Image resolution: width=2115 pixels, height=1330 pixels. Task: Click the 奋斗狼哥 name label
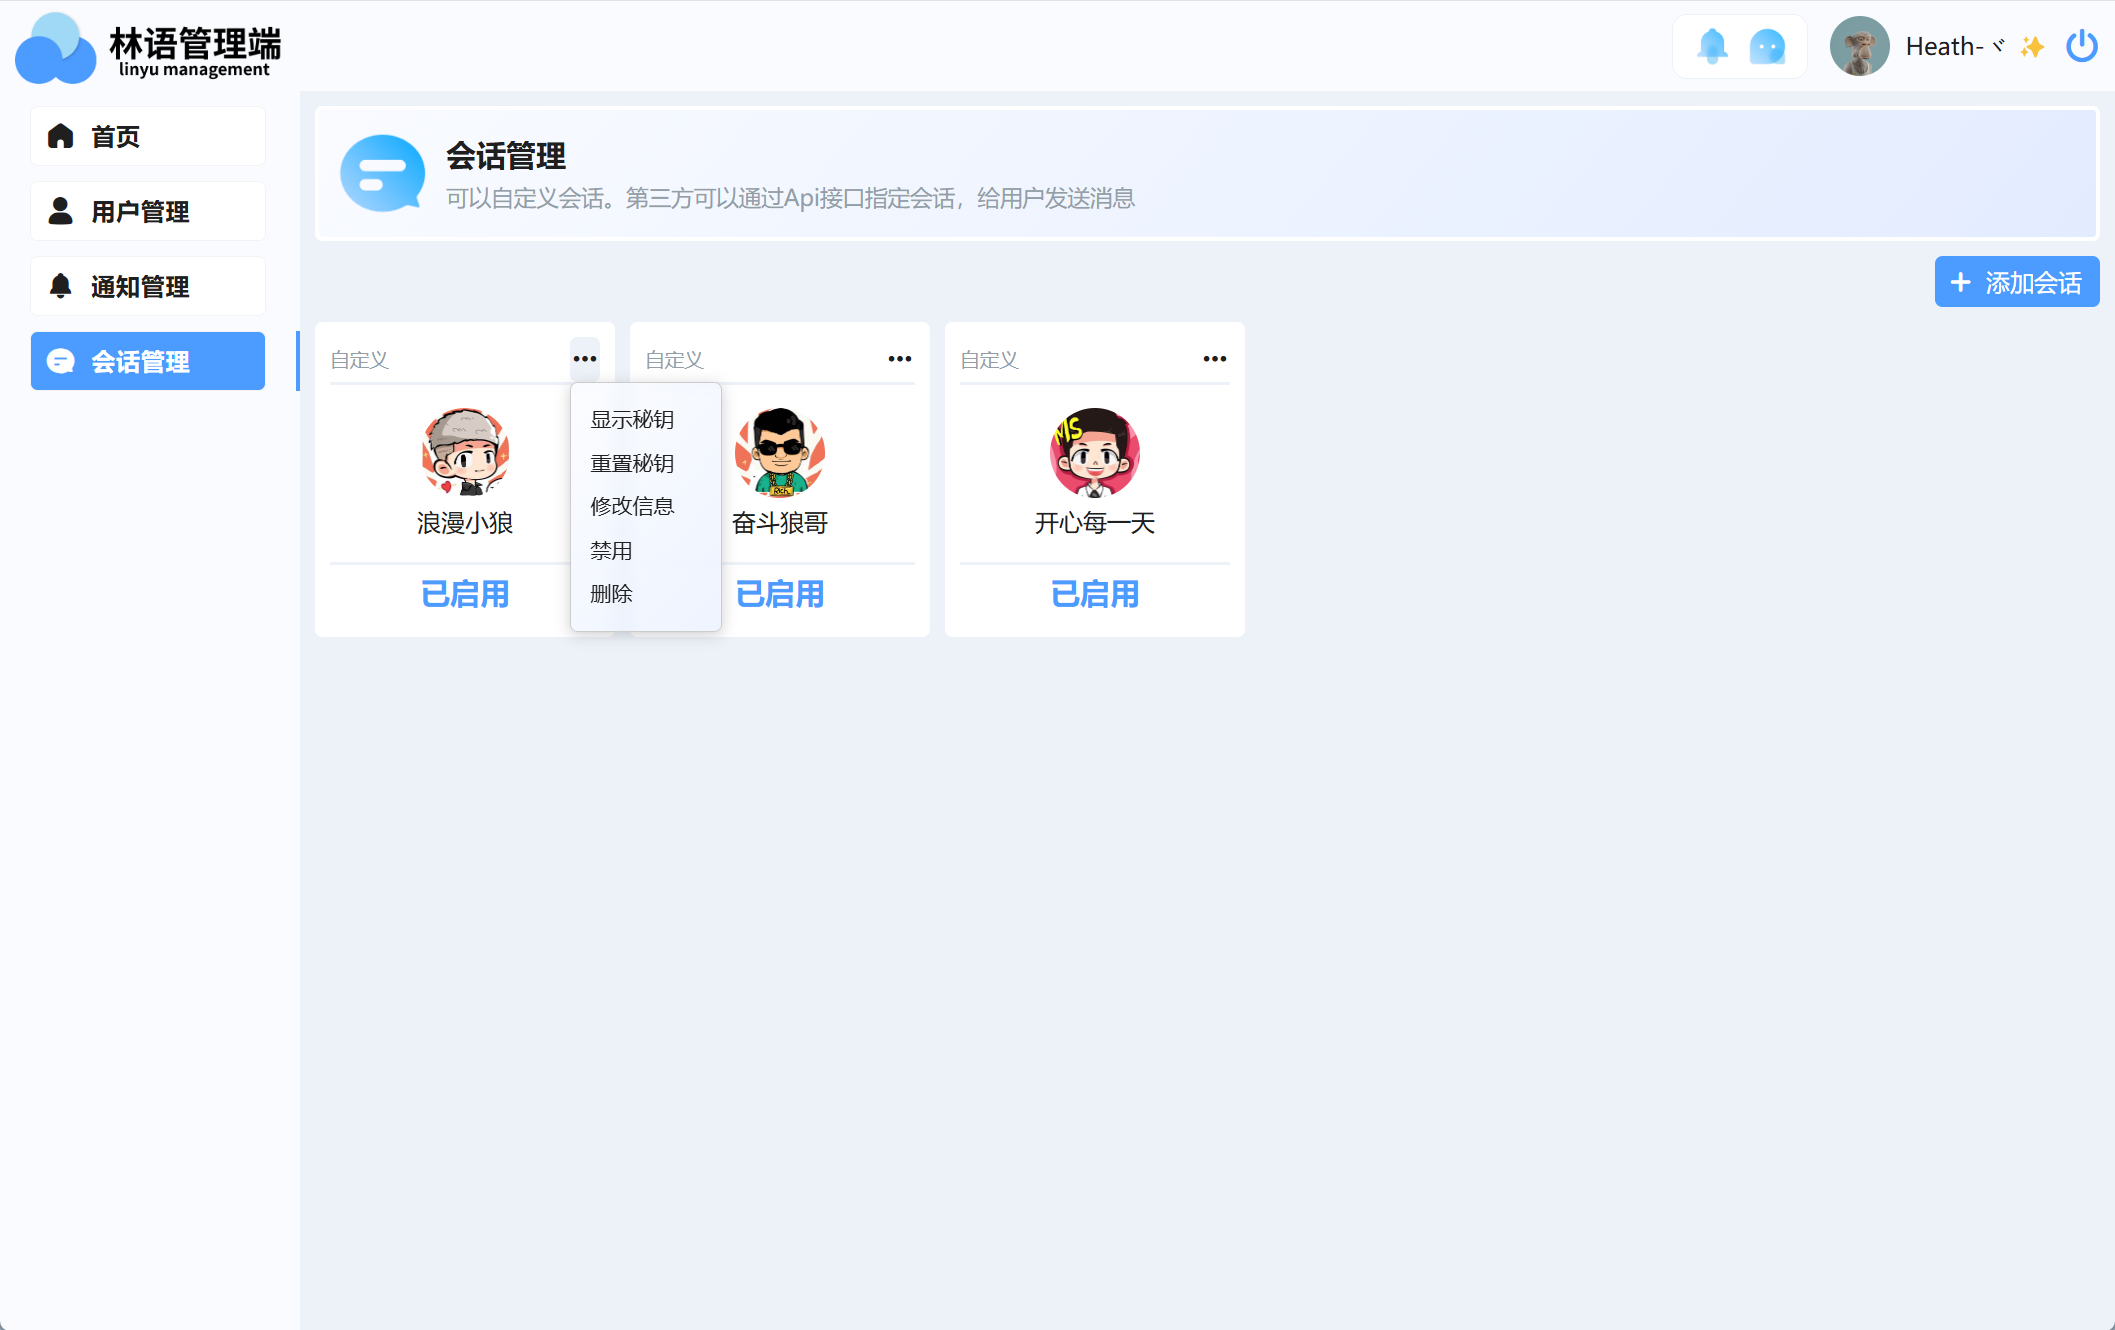[x=780, y=523]
